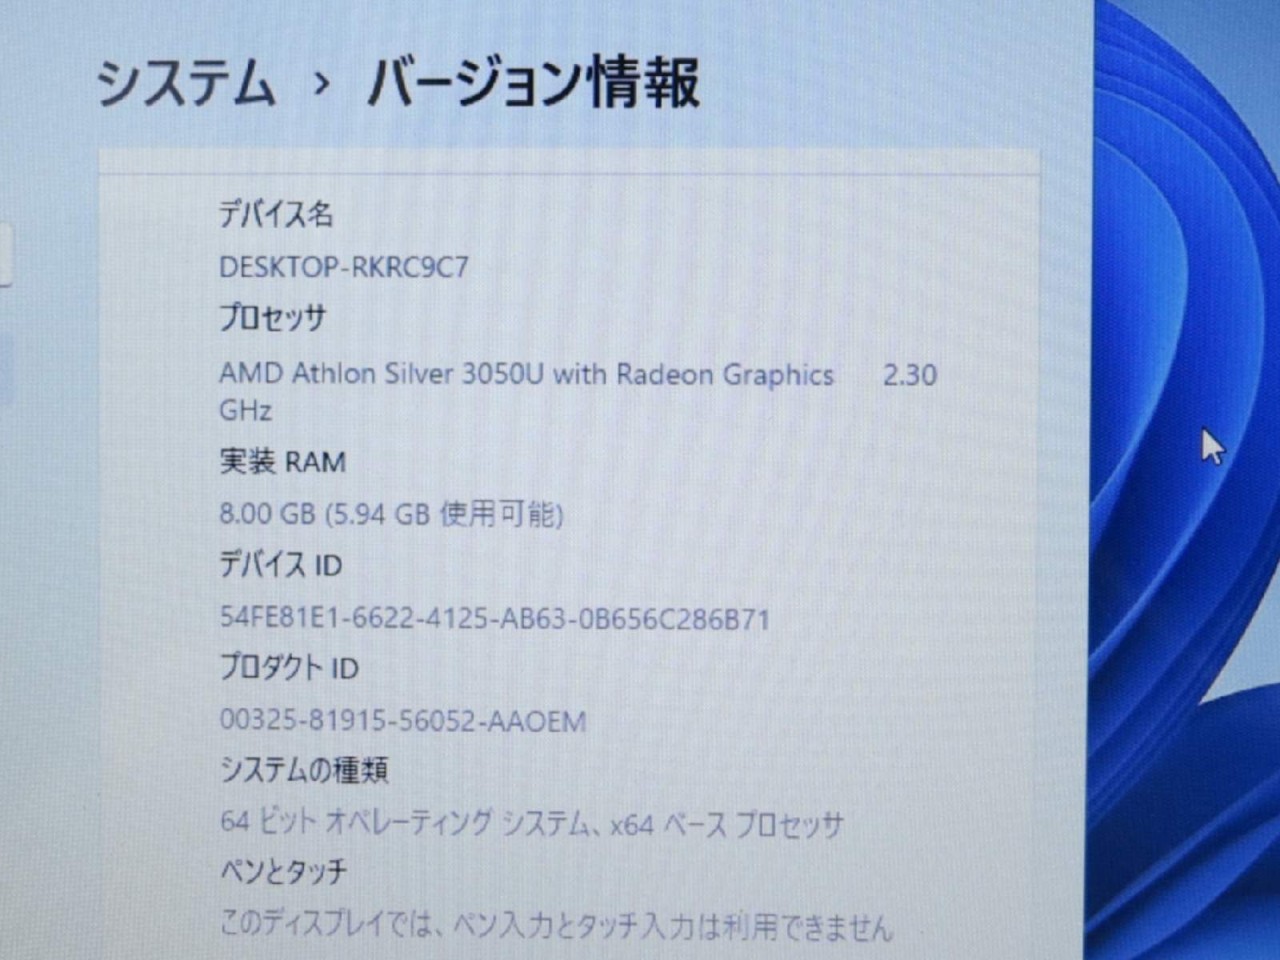
Task: Select the デバイス ID label
Action: 280,565
